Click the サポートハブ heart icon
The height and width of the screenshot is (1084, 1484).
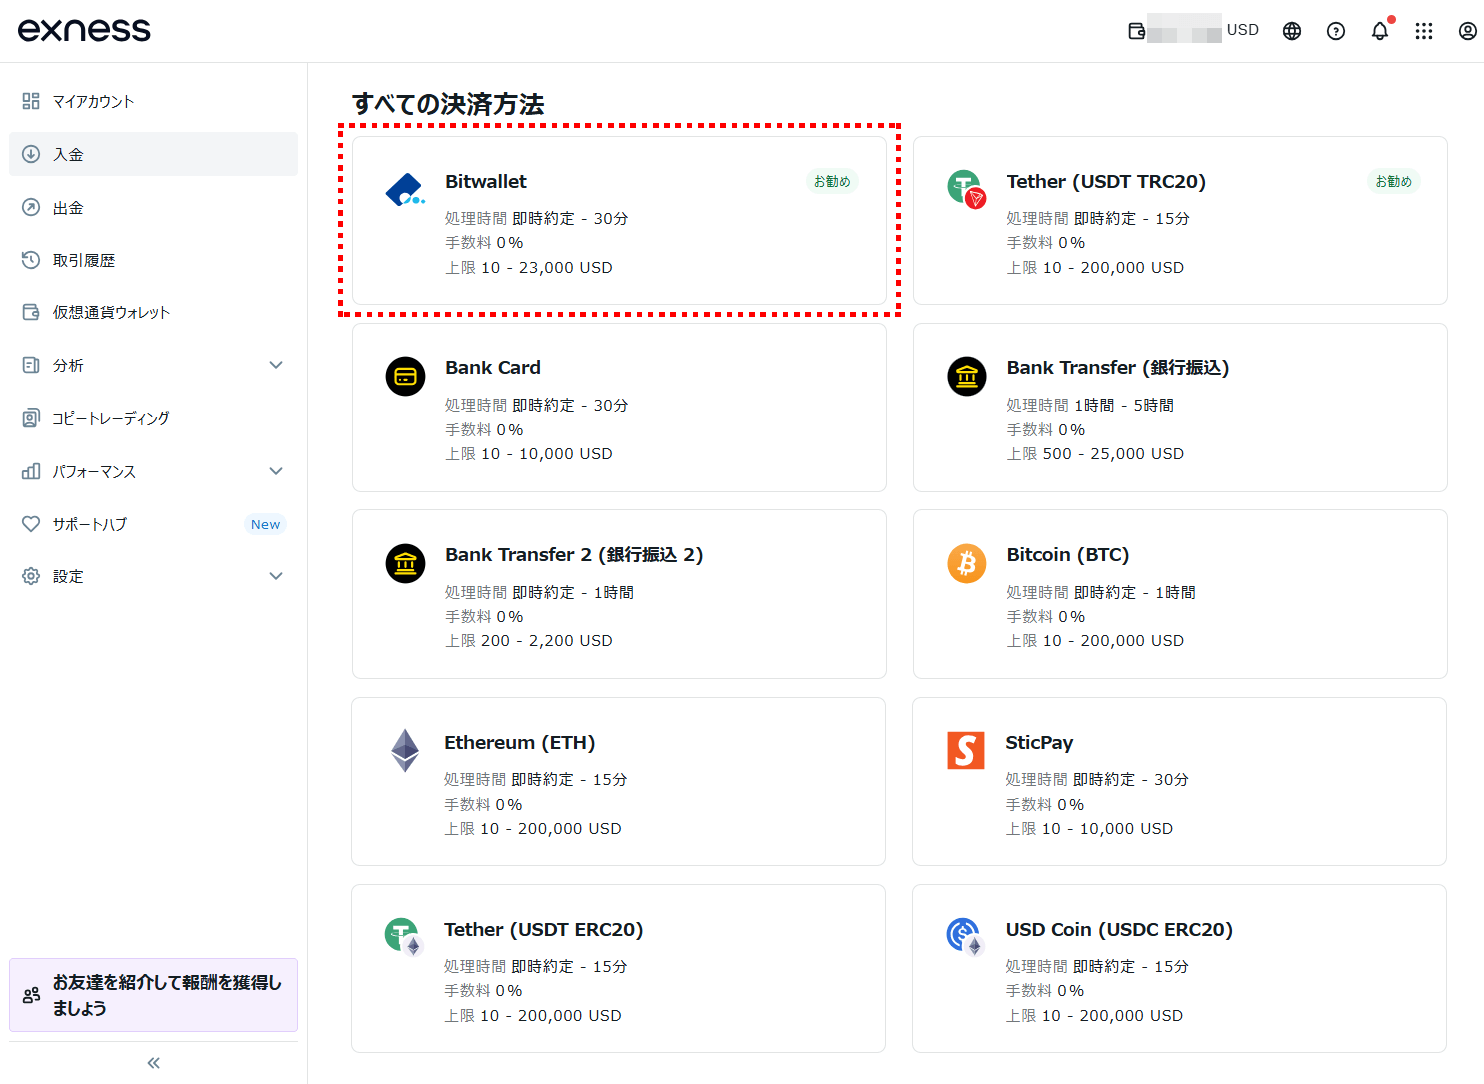pos(31,524)
